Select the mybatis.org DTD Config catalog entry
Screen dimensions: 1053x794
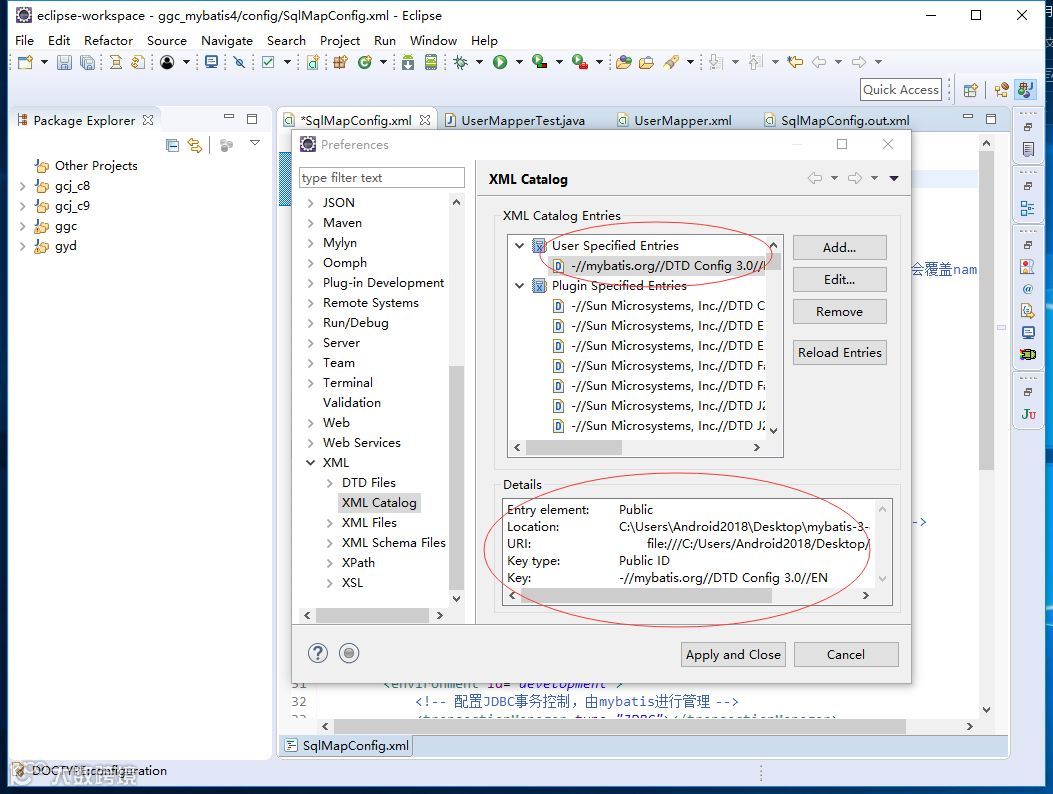tap(658, 266)
